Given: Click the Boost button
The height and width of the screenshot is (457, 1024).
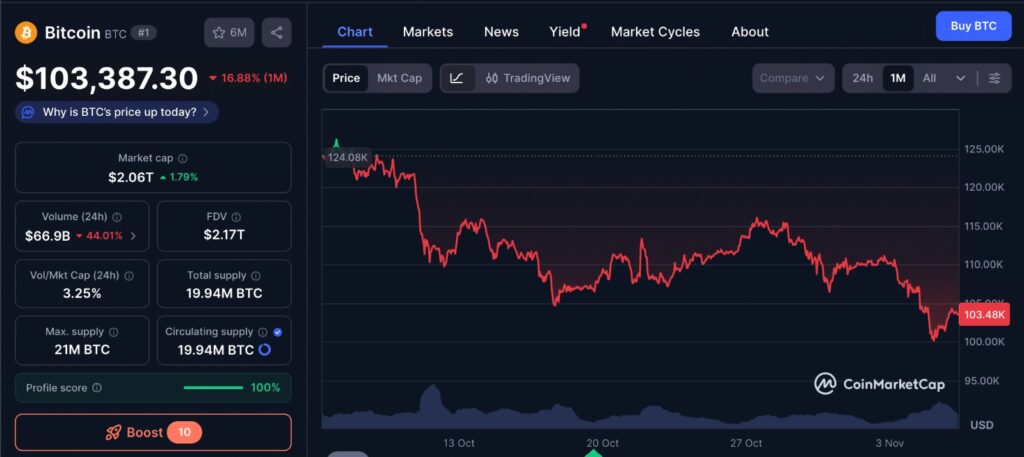Looking at the screenshot, I should coord(153,432).
